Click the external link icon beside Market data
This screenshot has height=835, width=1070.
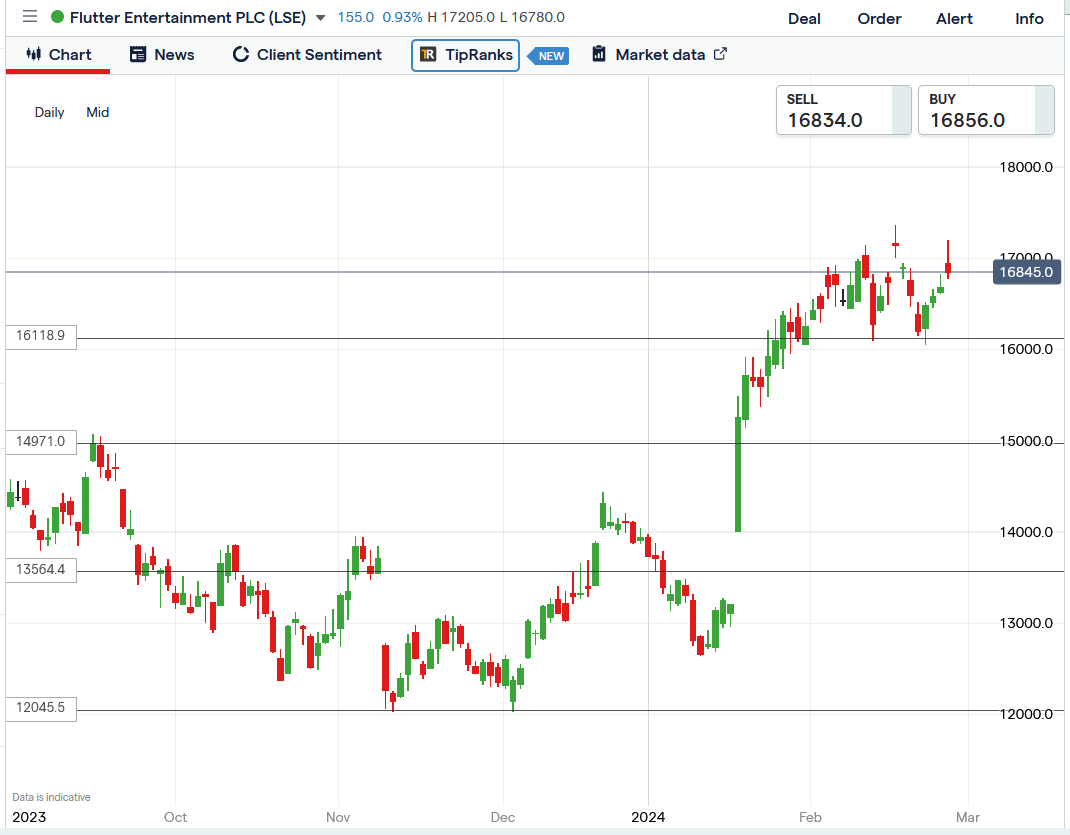[x=720, y=54]
